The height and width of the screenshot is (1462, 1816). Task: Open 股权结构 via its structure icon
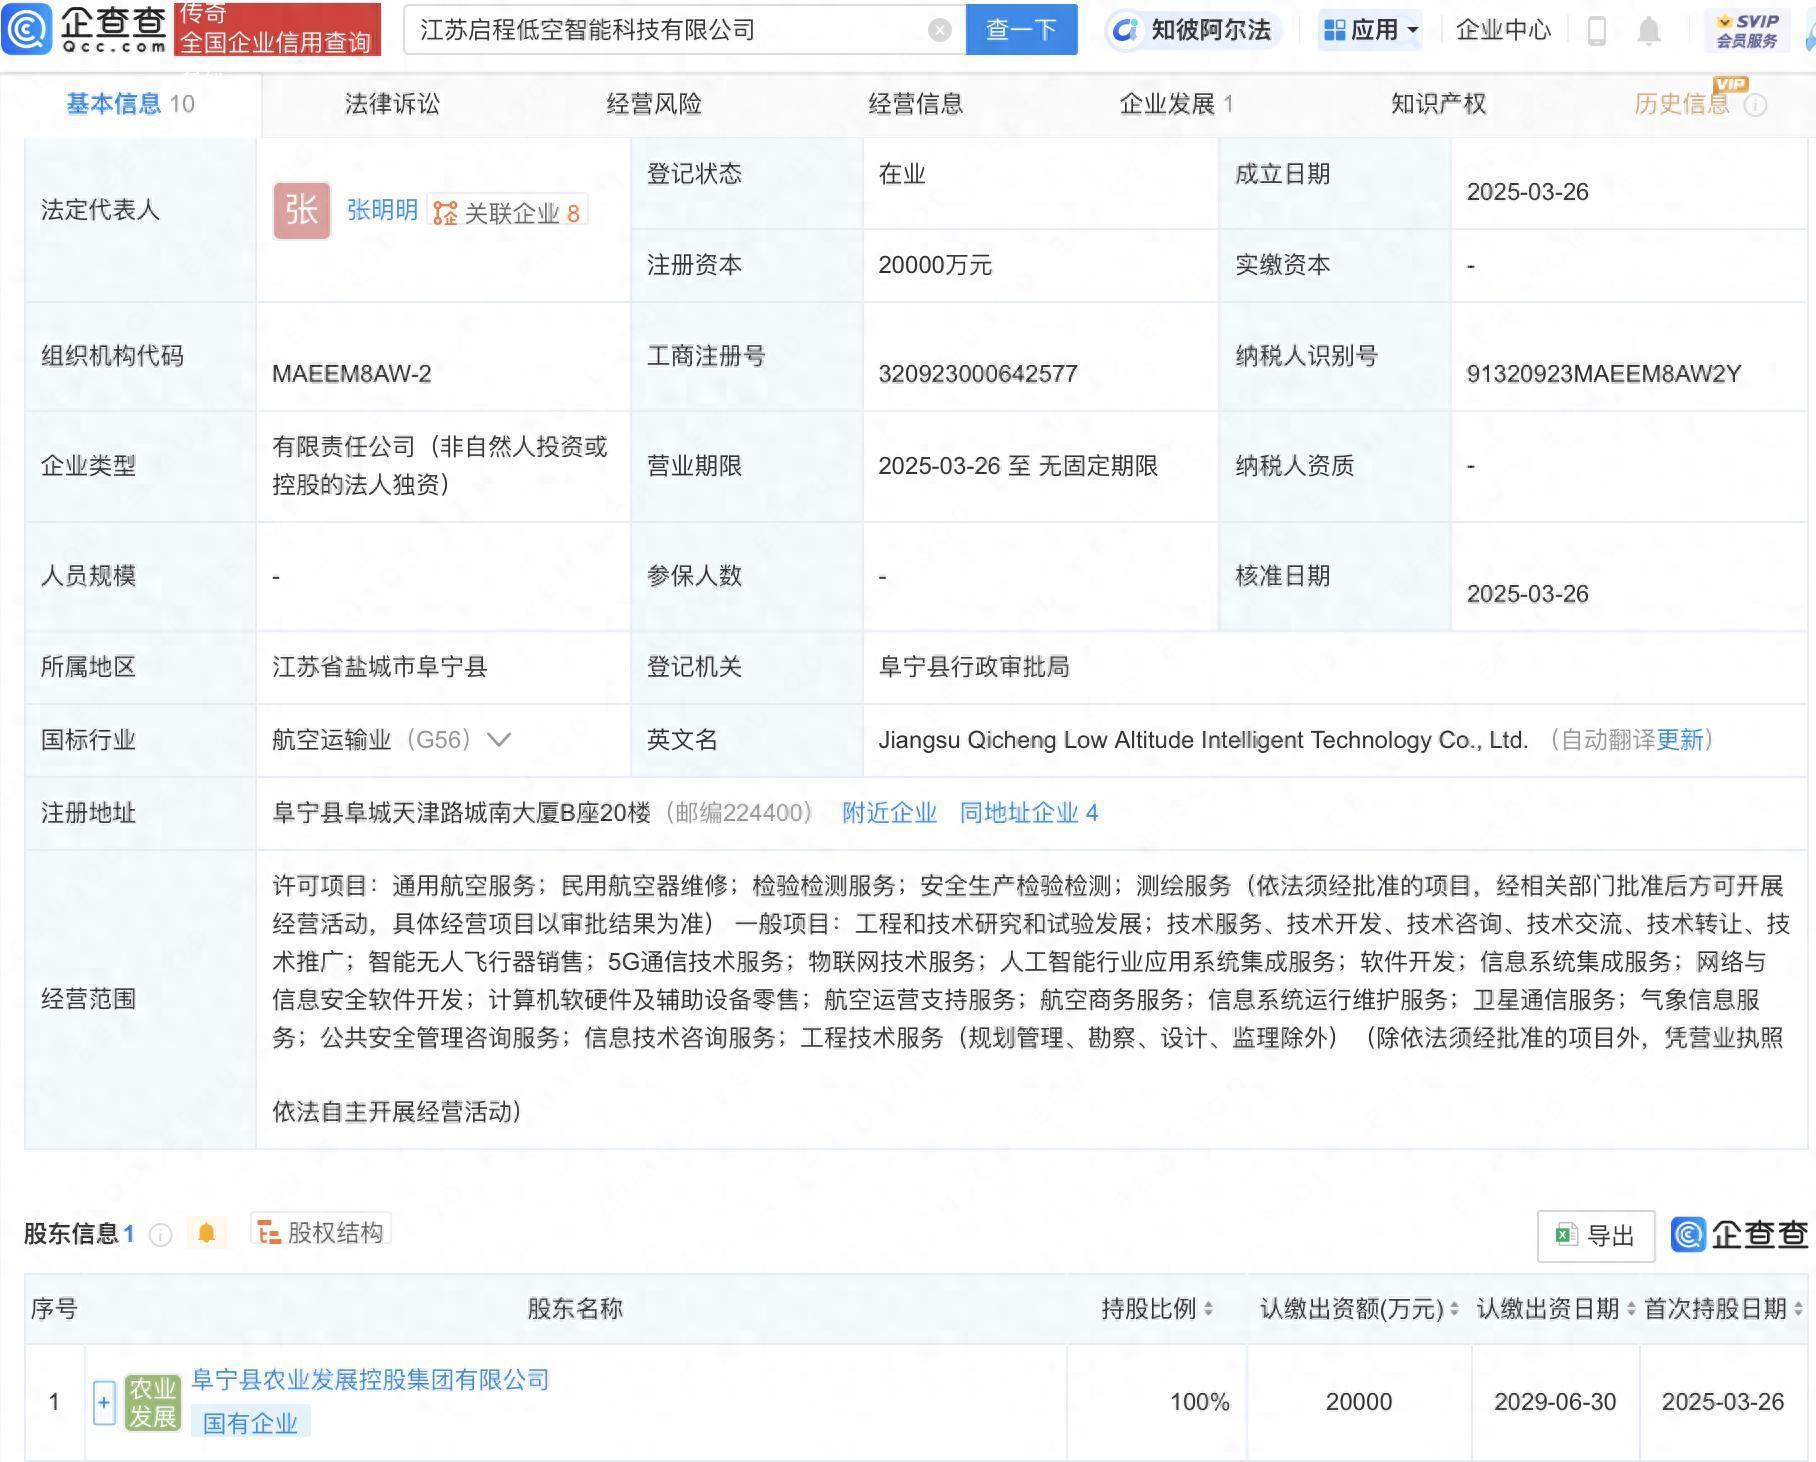point(267,1232)
